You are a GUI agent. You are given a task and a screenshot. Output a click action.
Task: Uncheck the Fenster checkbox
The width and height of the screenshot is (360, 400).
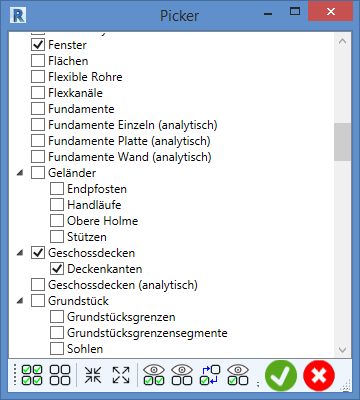[x=38, y=44]
